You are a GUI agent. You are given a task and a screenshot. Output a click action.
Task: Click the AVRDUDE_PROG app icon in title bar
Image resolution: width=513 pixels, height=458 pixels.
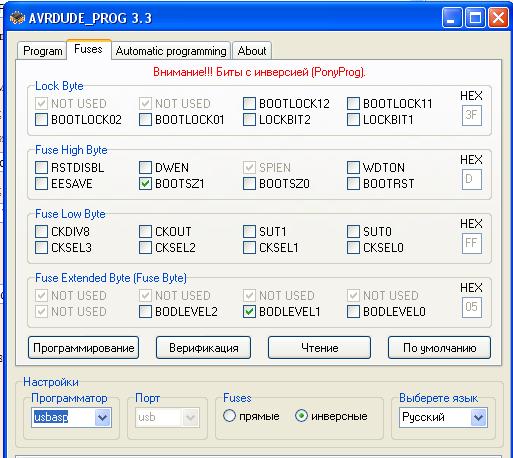tap(17, 18)
